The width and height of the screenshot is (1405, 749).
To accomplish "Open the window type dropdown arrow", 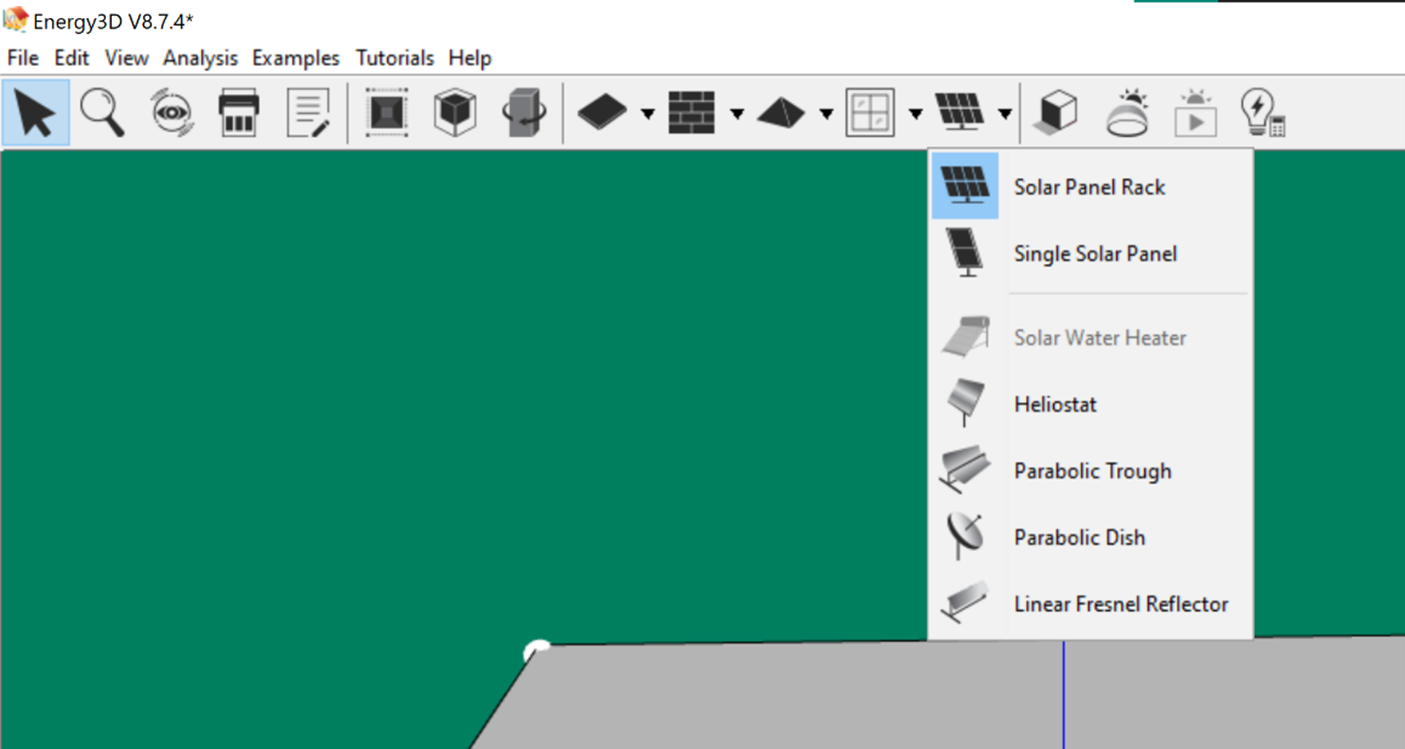I will 917,115.
